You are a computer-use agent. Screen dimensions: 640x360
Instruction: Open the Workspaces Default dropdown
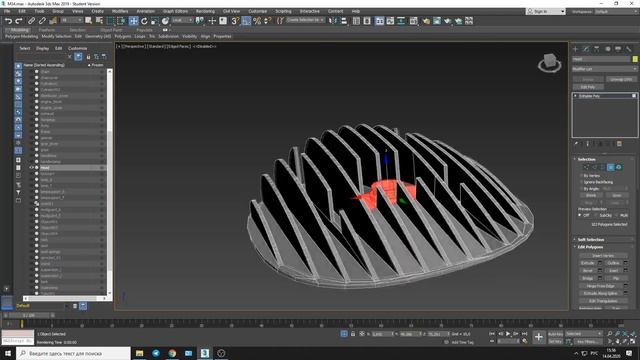[616, 11]
